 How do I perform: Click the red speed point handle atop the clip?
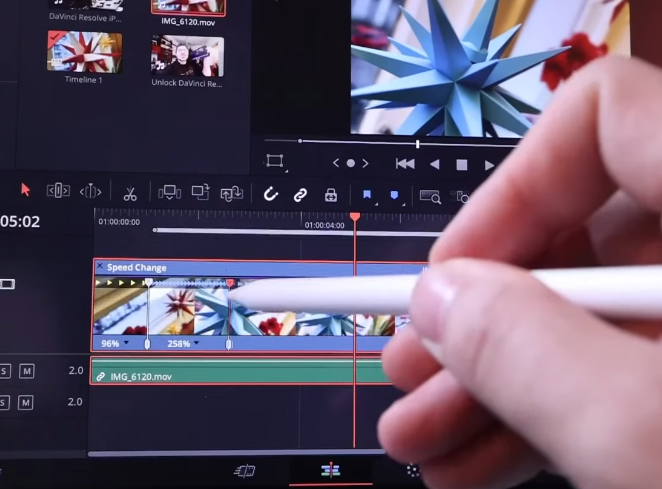coord(230,283)
